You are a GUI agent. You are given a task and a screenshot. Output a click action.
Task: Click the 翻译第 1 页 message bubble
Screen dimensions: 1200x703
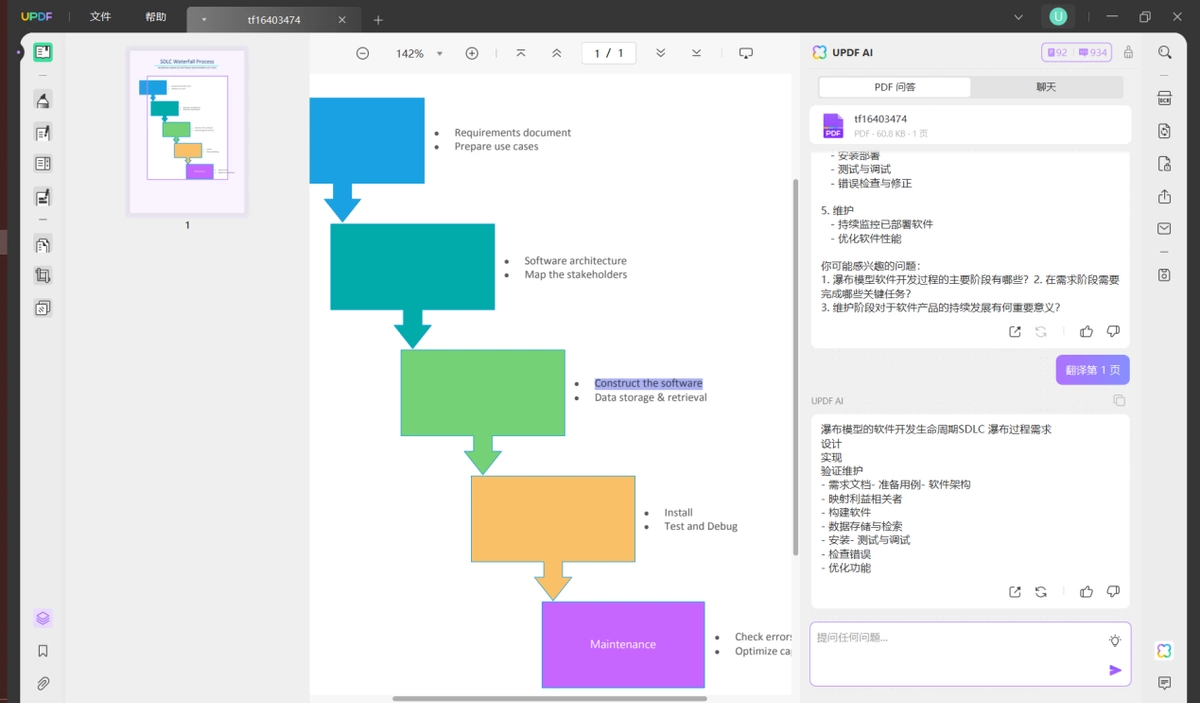pyautogui.click(x=1093, y=370)
